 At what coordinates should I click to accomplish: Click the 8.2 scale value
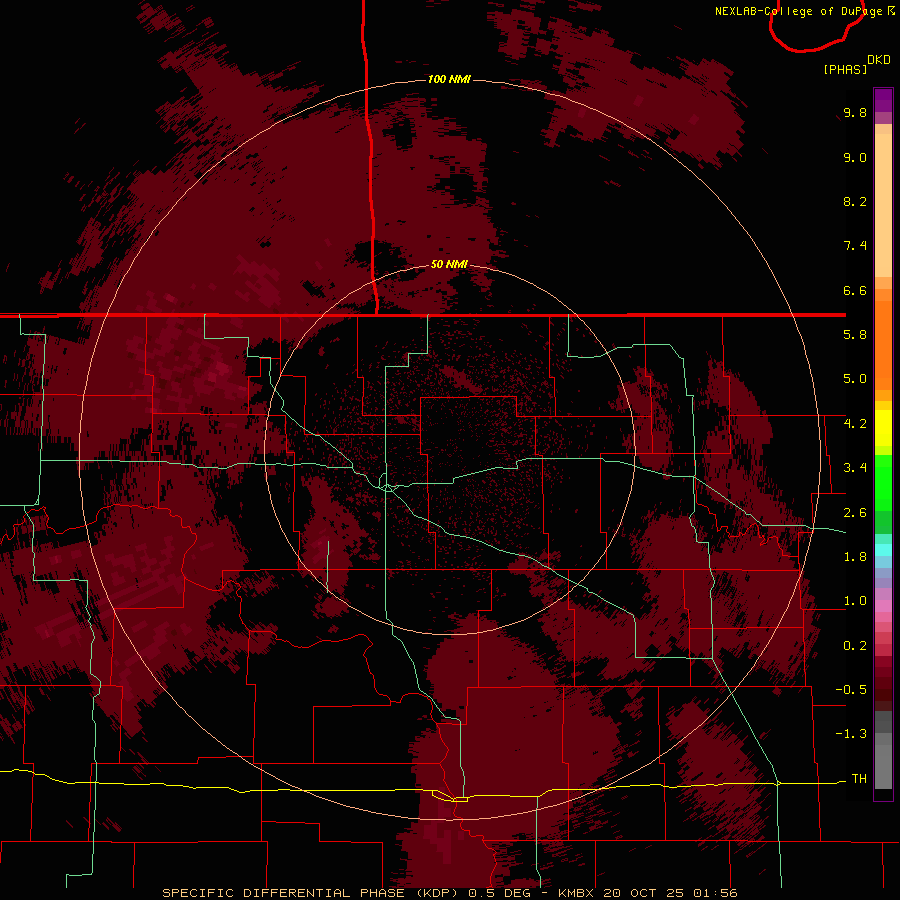tap(855, 201)
